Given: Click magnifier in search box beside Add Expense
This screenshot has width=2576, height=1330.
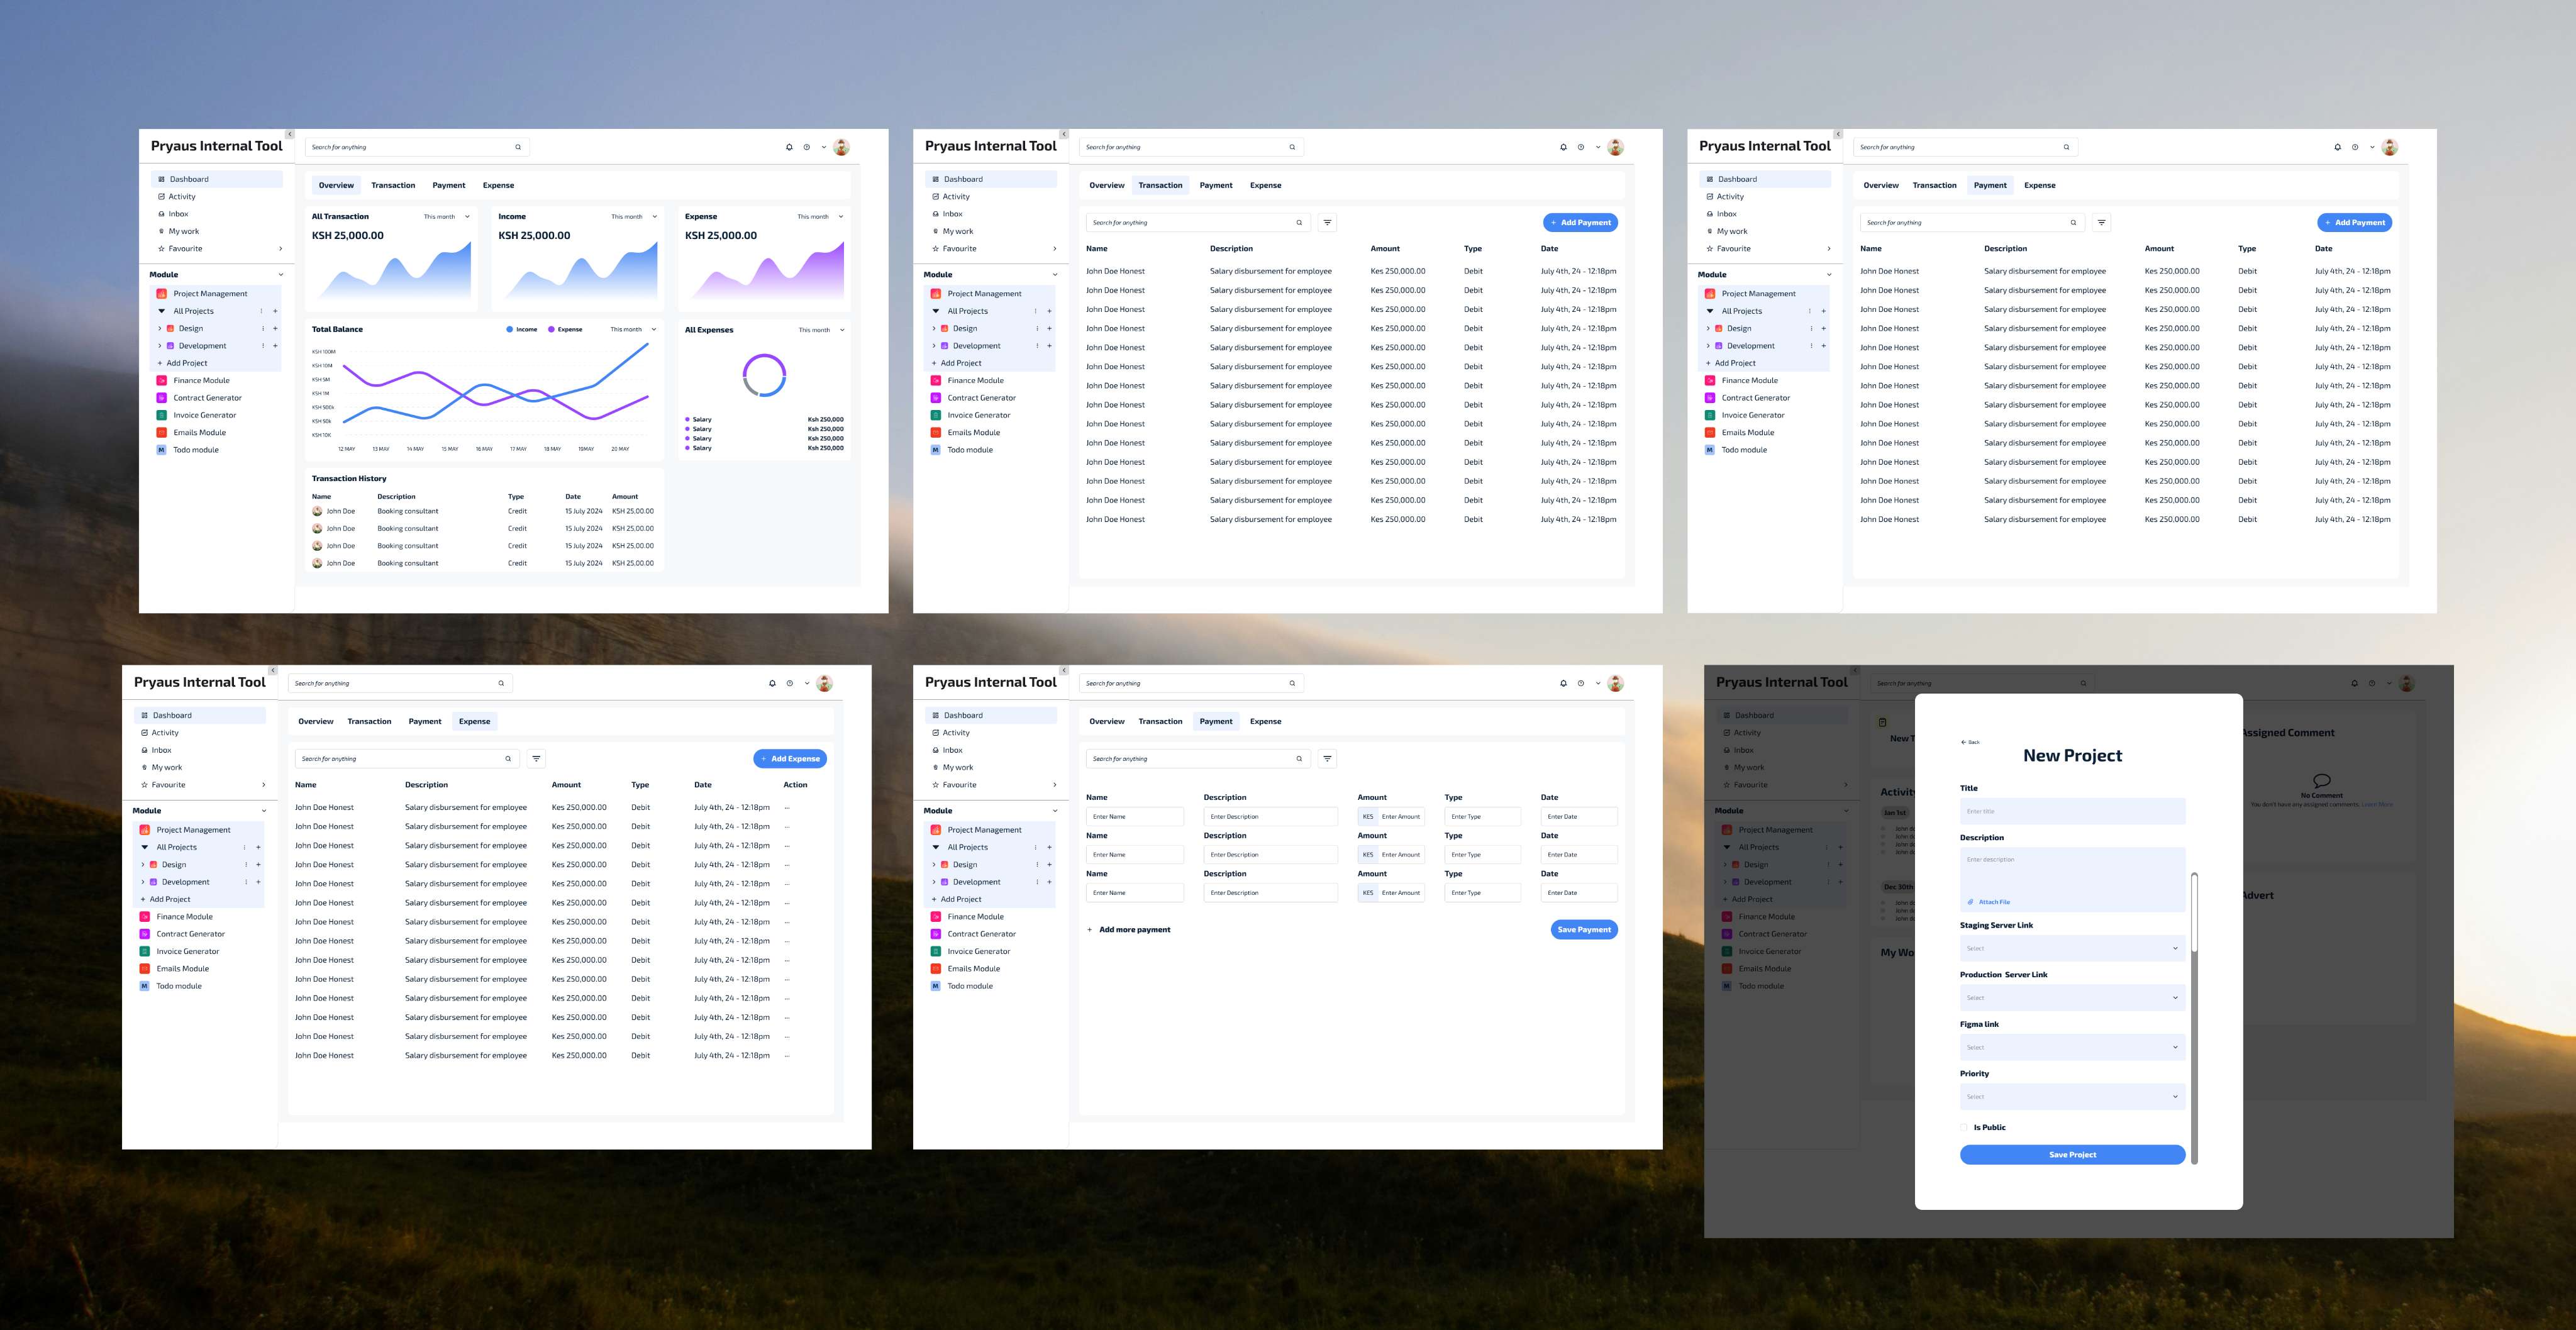Looking at the screenshot, I should 508,759.
